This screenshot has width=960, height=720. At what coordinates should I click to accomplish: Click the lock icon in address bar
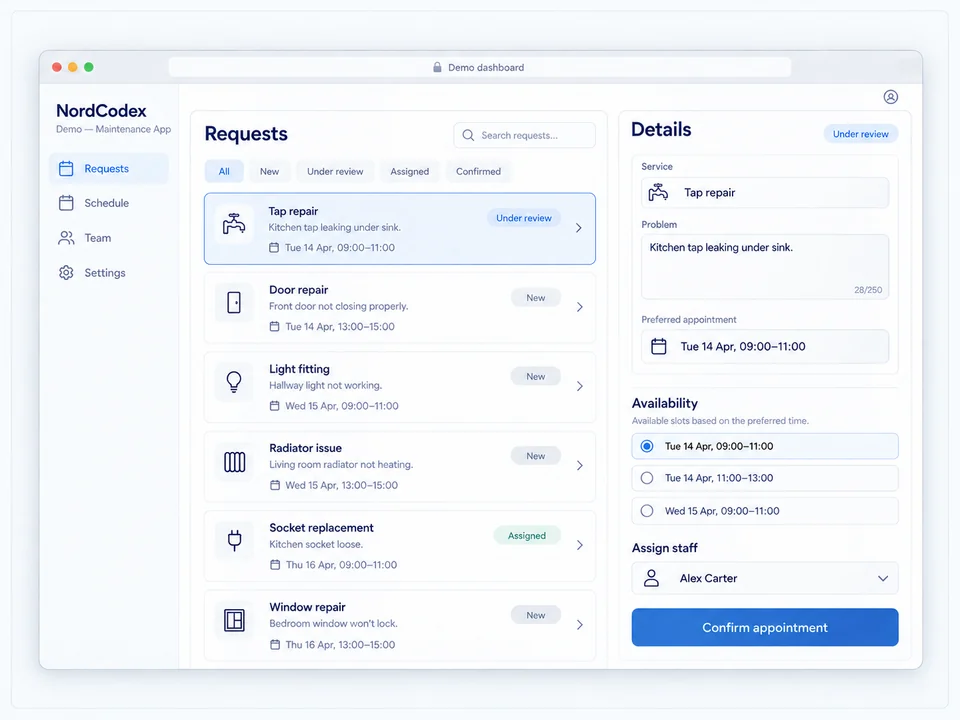(437, 67)
